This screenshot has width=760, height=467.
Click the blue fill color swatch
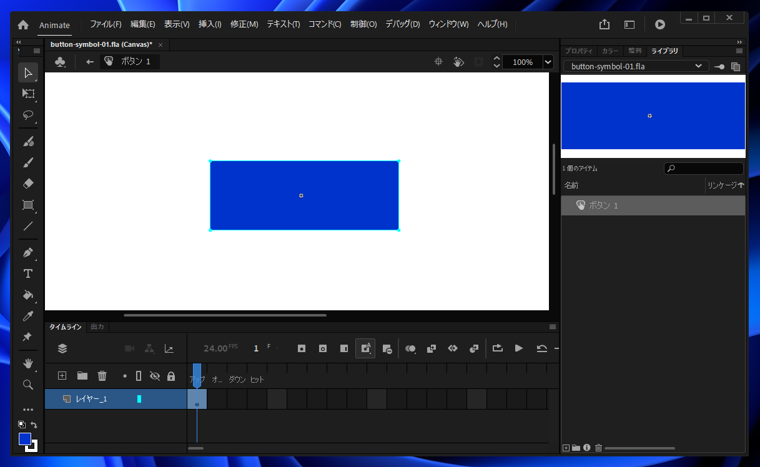coord(25,439)
